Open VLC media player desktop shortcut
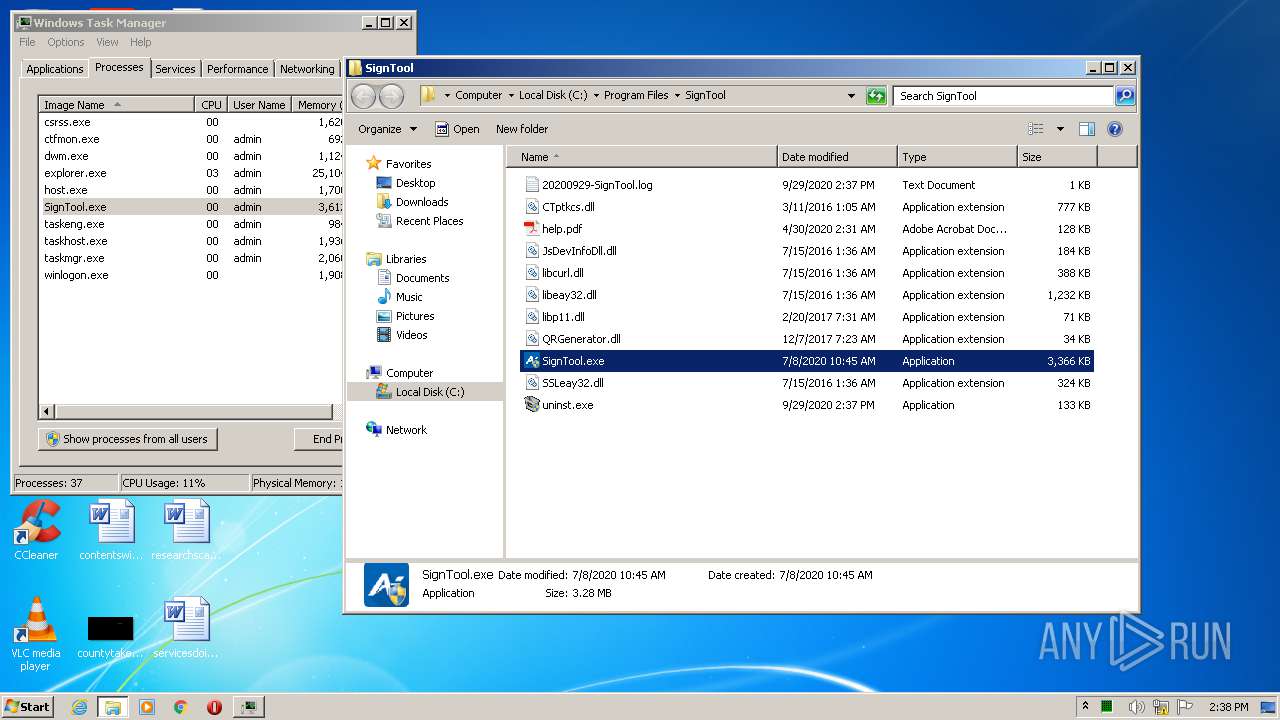 [36, 634]
